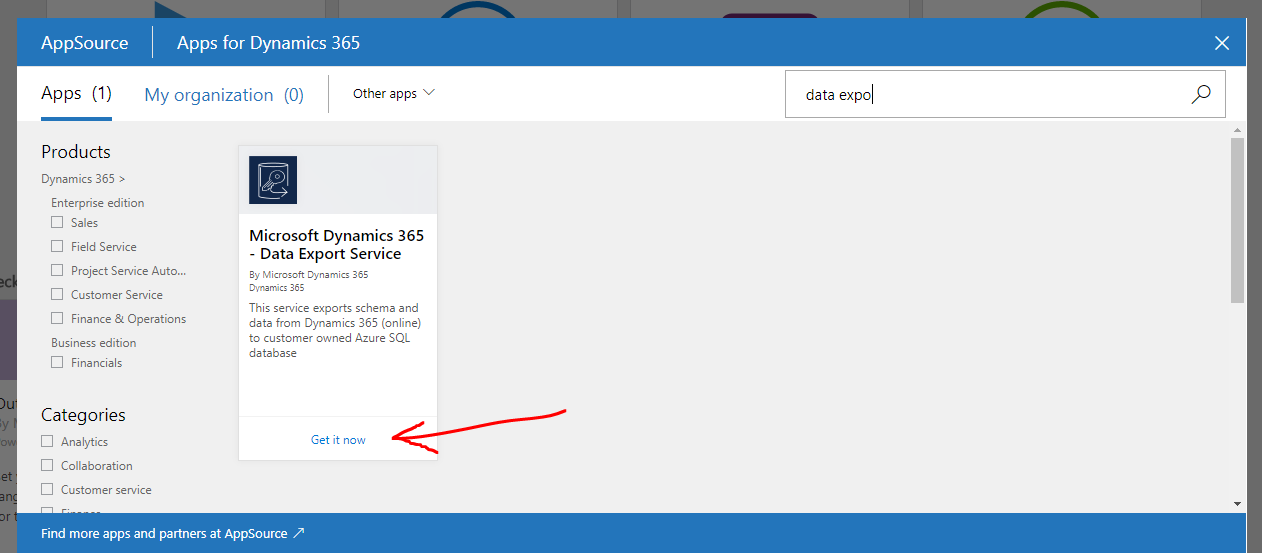Close the AppSource dialog
Screen dimensions: 1262x553
[x=1222, y=43]
